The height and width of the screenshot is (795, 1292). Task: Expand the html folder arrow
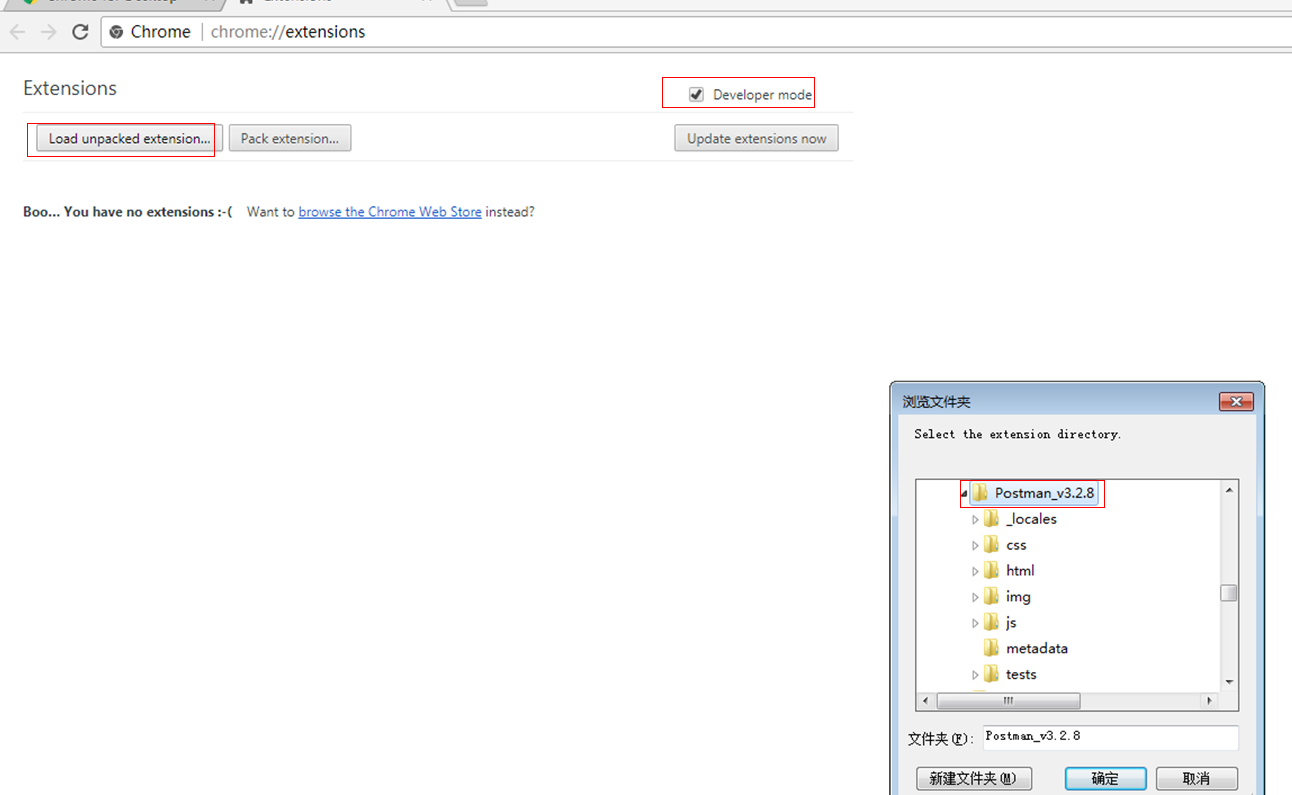(975, 571)
